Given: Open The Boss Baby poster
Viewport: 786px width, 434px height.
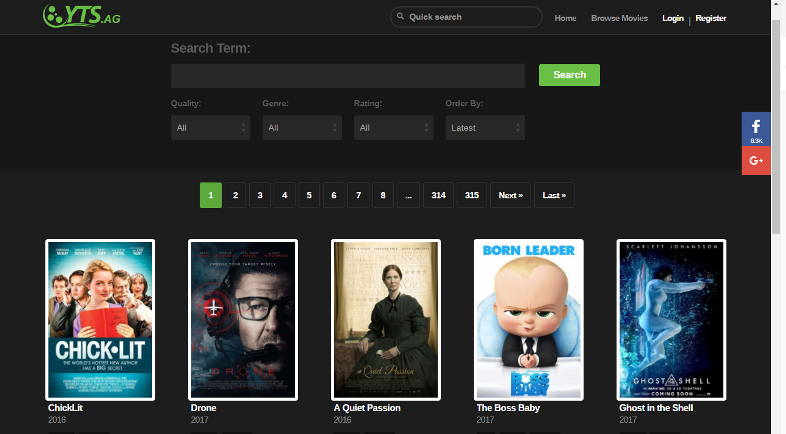Looking at the screenshot, I should (529, 320).
